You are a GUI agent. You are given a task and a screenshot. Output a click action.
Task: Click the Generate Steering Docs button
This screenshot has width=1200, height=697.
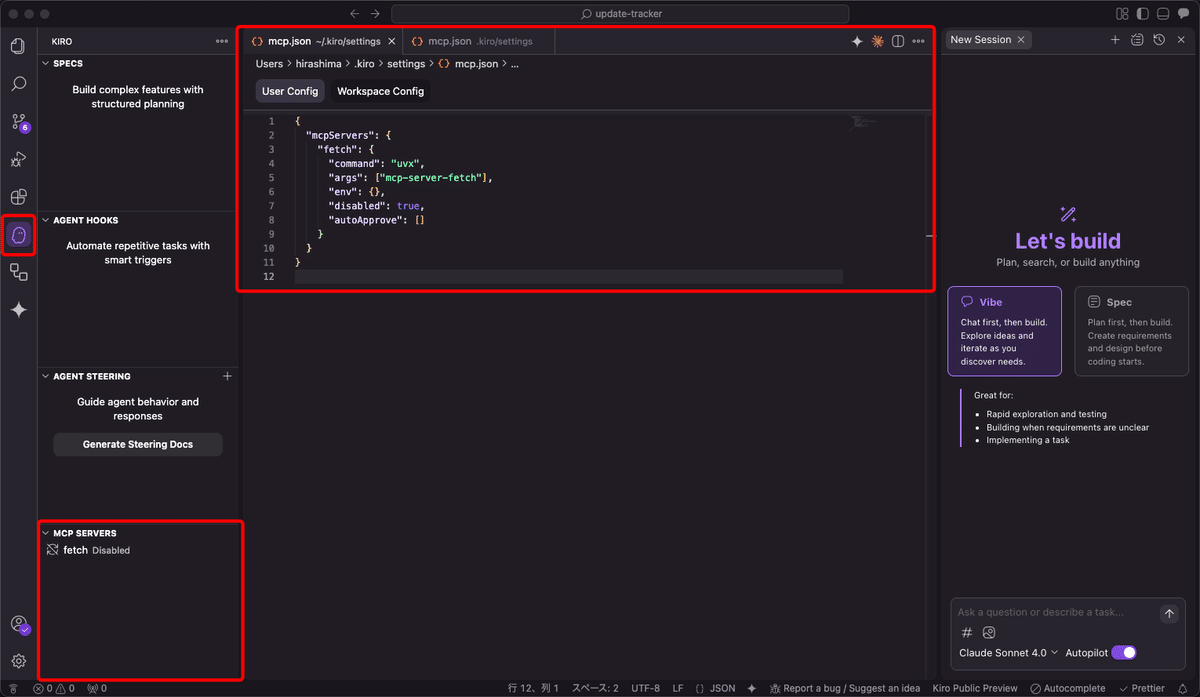pos(137,444)
